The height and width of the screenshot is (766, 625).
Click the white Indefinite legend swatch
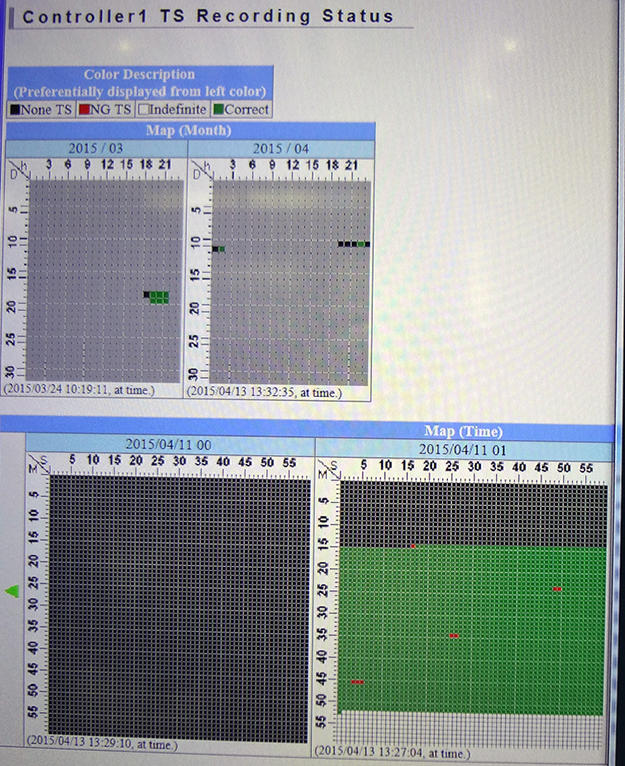pyautogui.click(x=143, y=109)
